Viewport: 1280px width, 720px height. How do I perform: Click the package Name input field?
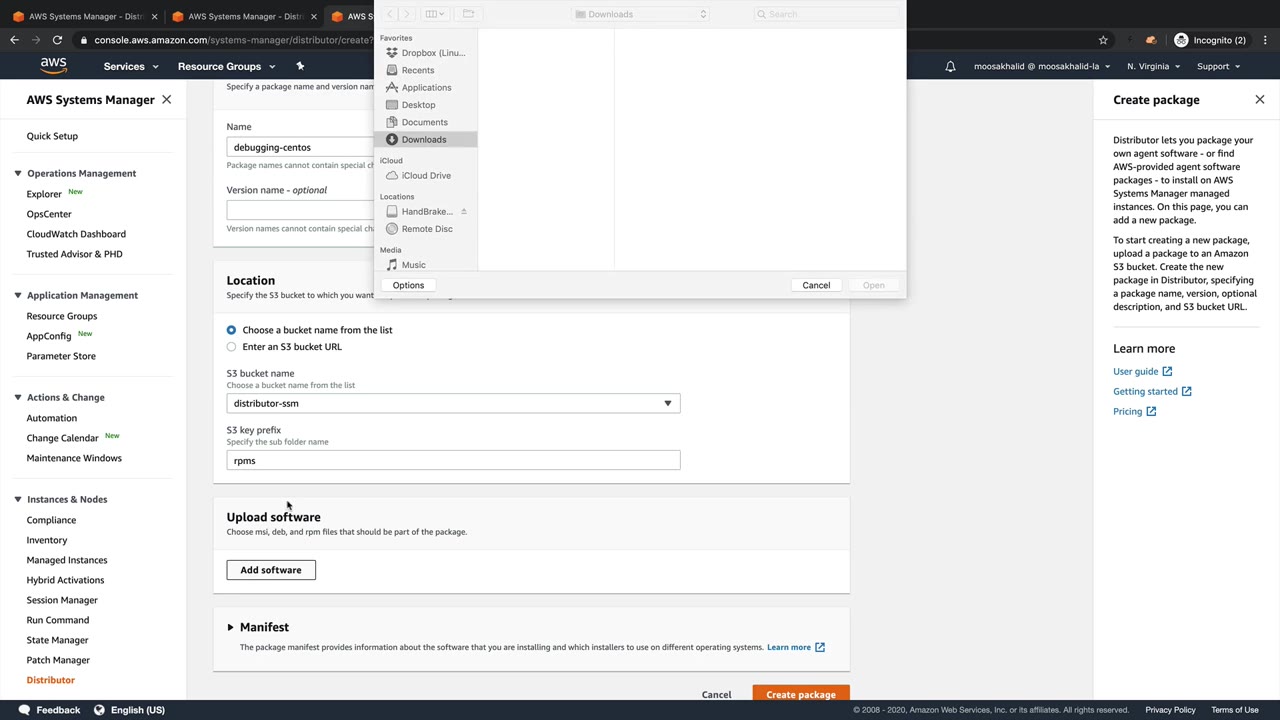click(x=300, y=147)
